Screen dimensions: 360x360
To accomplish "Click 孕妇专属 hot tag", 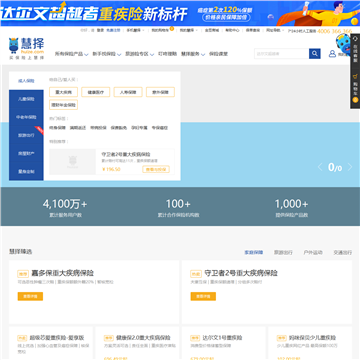I will 139,128.
